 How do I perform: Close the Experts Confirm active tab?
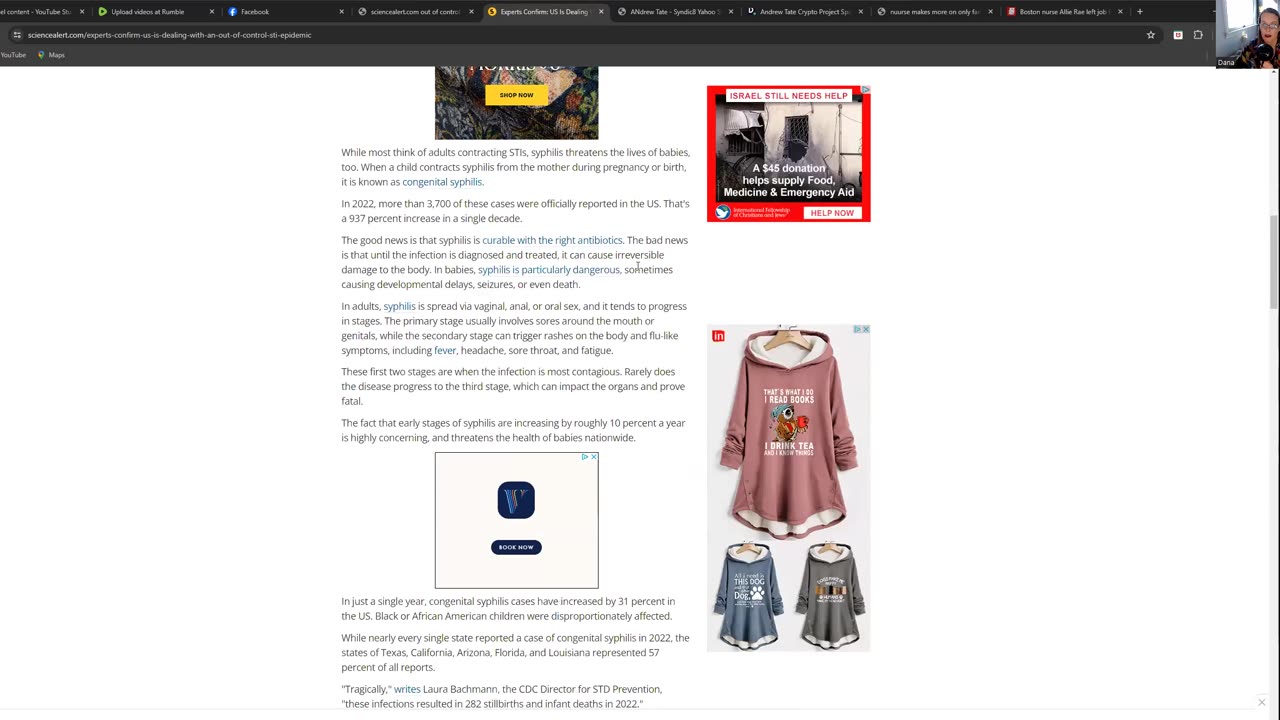point(601,12)
